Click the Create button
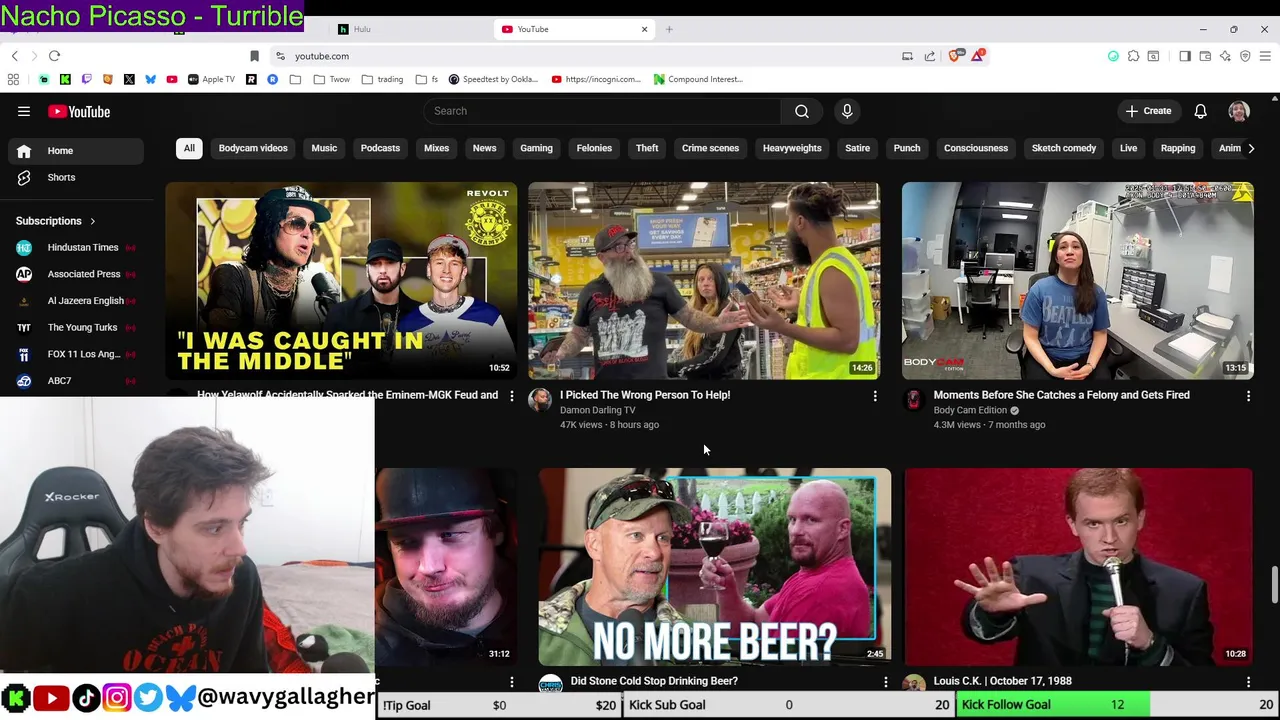 1147,111
